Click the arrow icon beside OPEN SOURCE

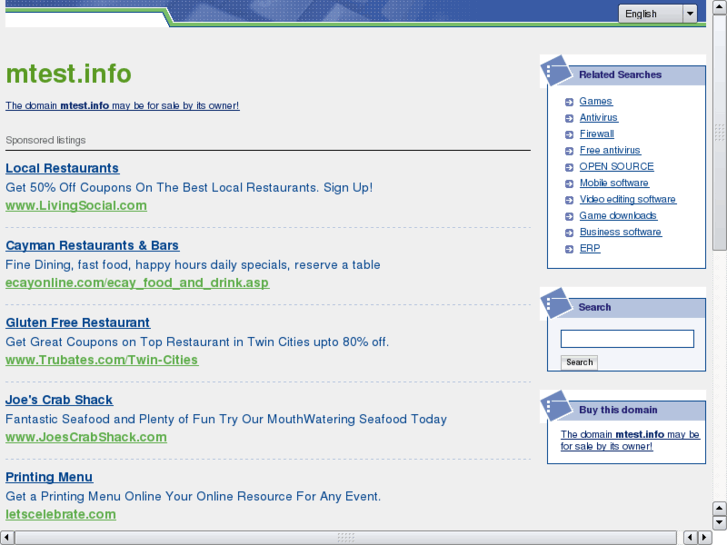[x=569, y=167]
